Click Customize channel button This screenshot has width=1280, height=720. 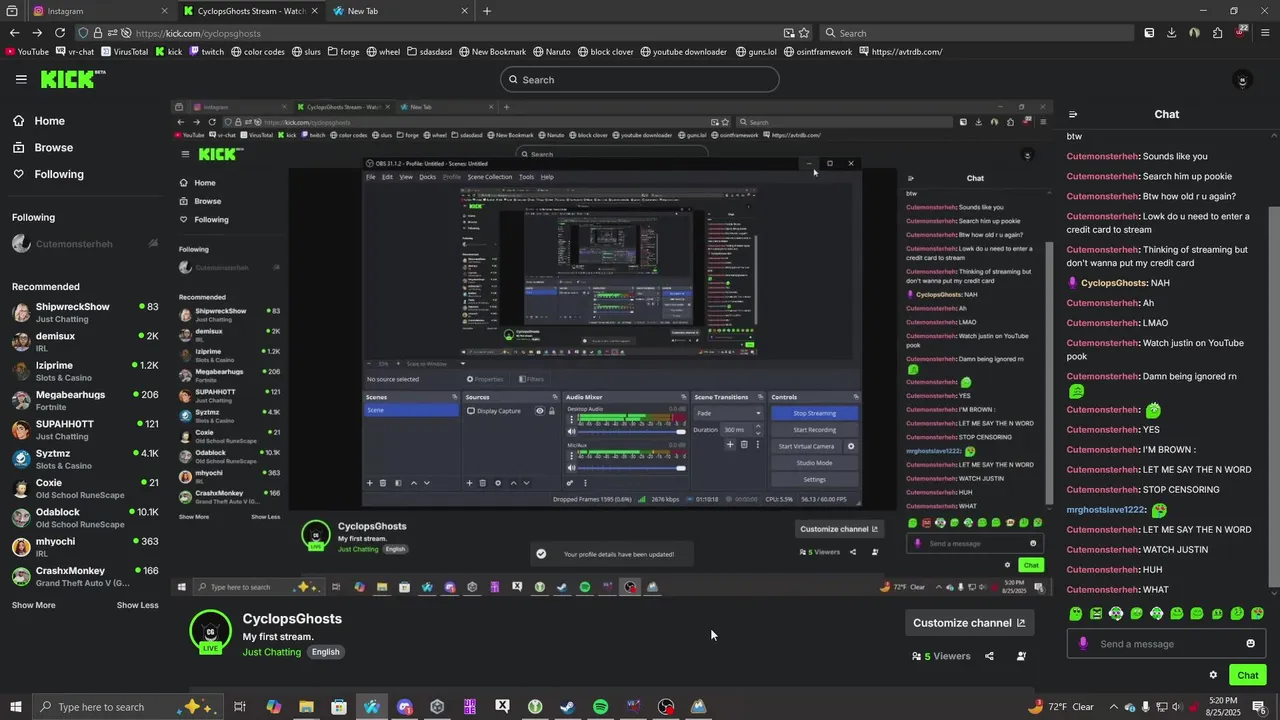pos(969,623)
